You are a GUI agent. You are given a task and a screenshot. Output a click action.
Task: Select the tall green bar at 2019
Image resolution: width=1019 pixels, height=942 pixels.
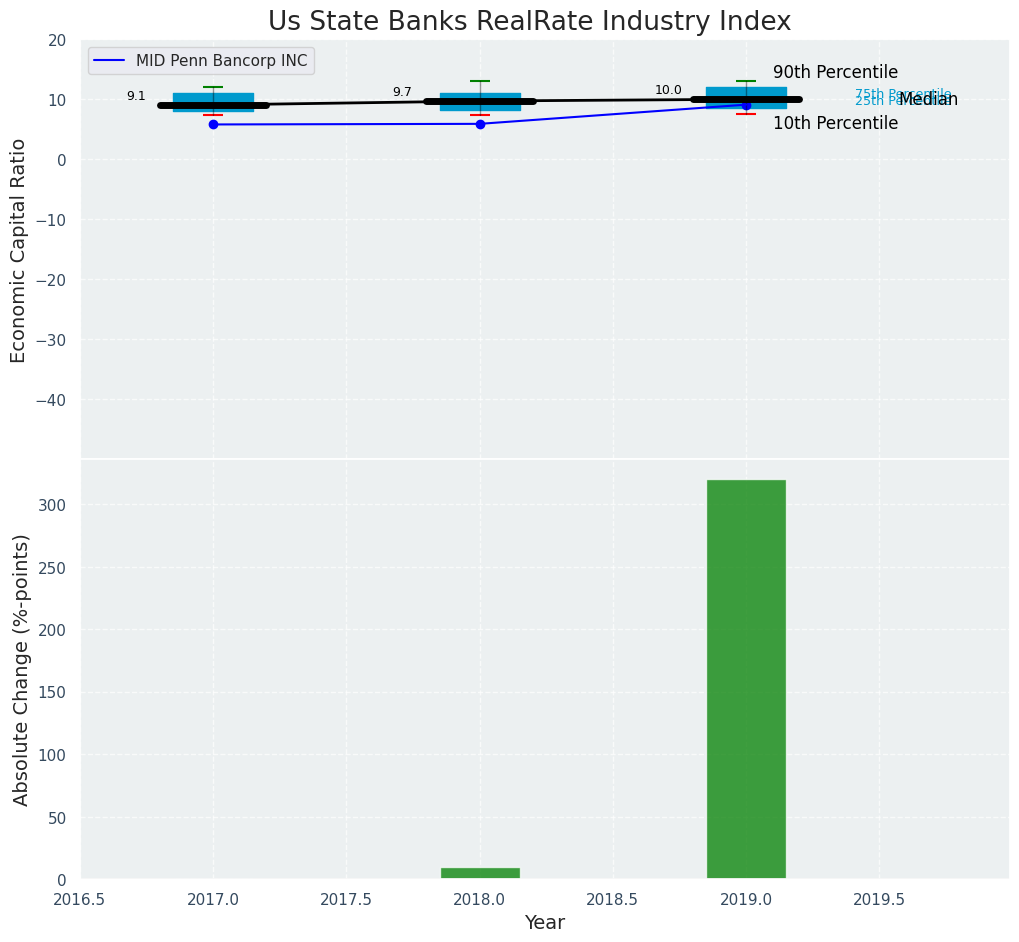pos(746,679)
